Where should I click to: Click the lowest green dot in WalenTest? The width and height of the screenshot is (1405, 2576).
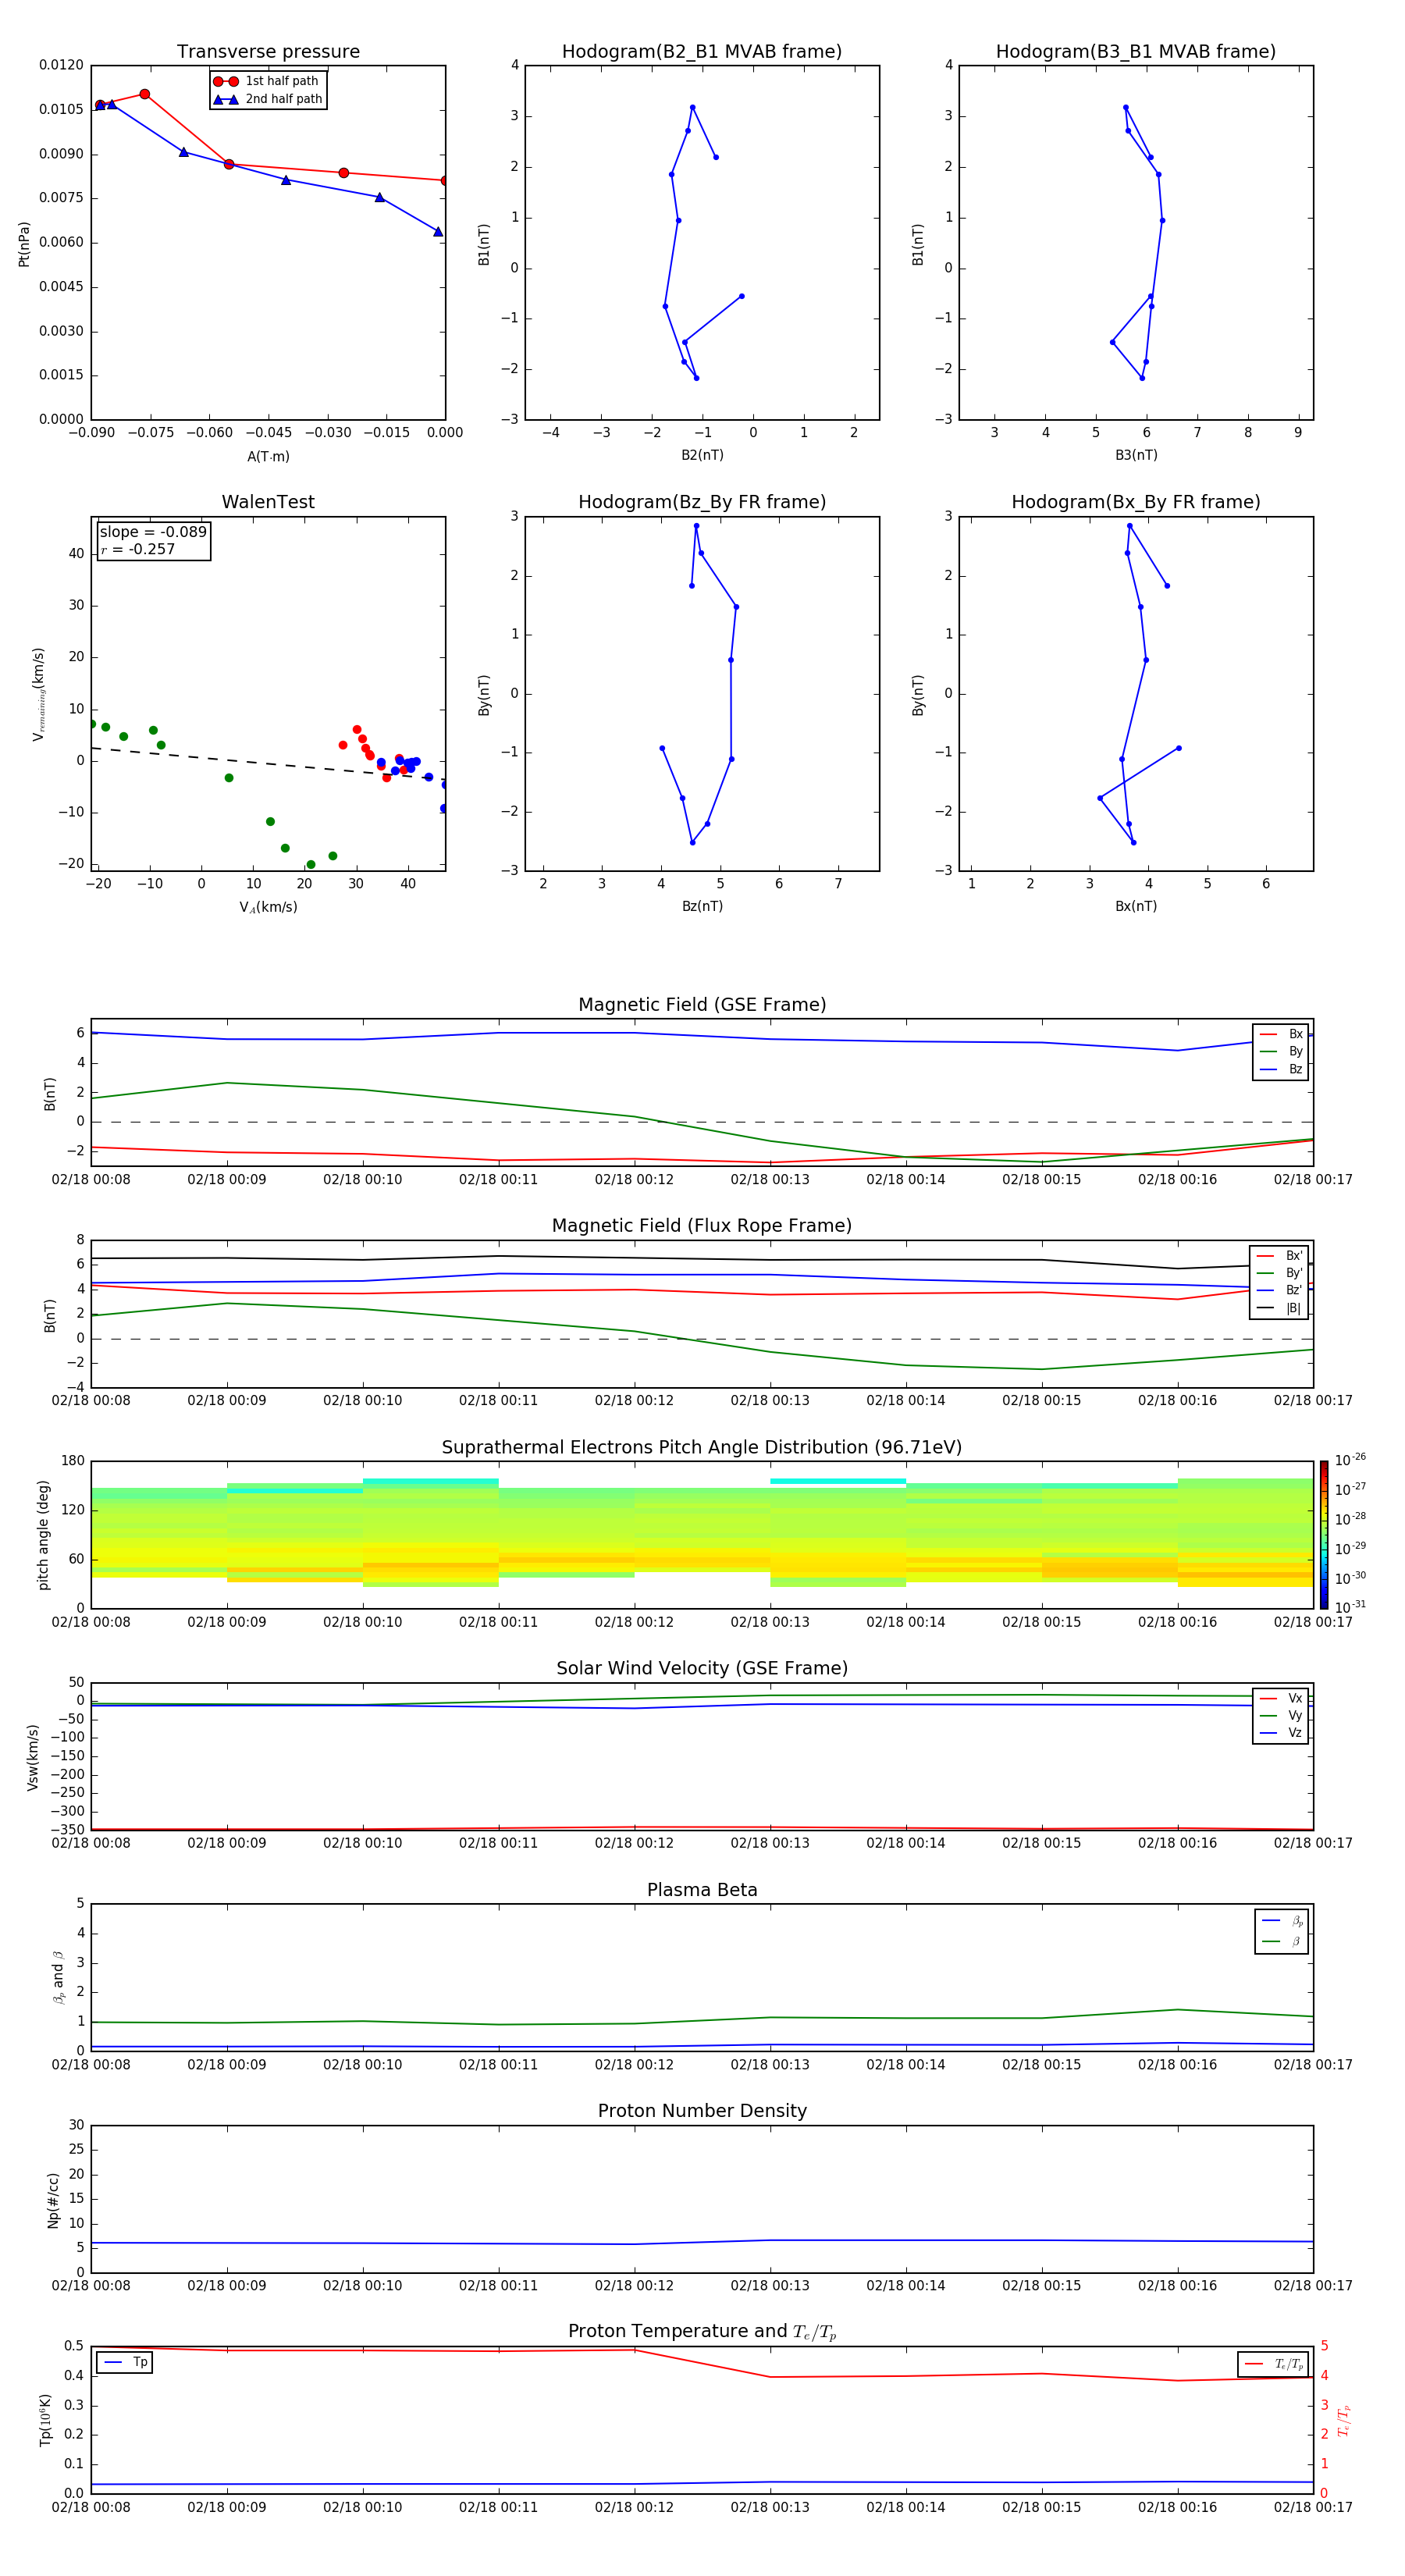click(311, 864)
